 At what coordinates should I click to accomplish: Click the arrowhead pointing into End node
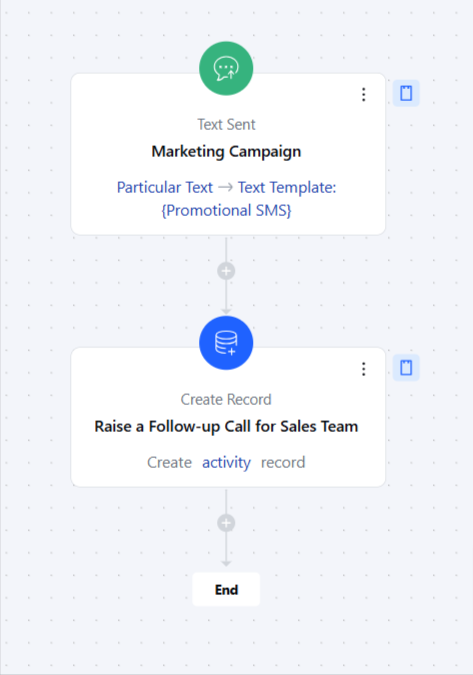226,563
